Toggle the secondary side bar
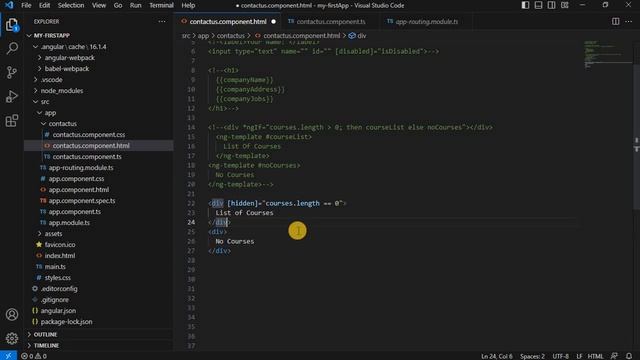This screenshot has height=360, width=640. pos(551,5)
